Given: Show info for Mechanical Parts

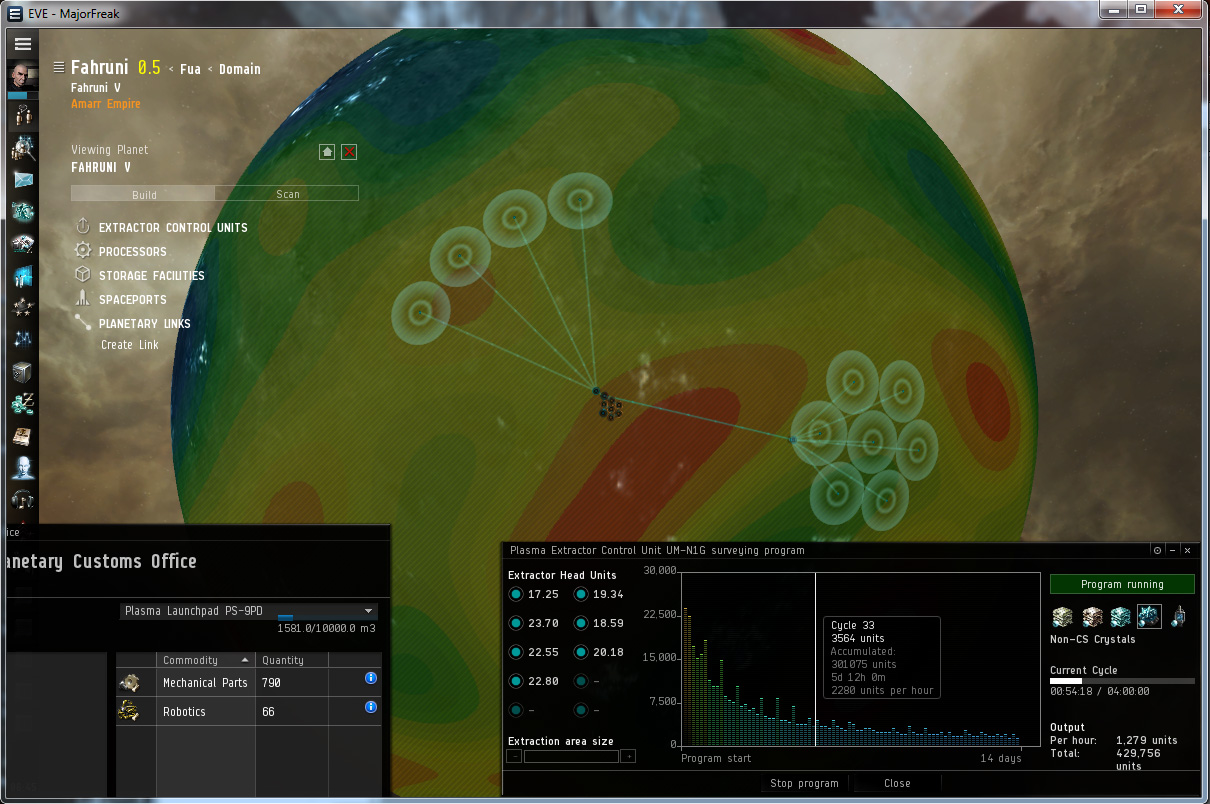Looking at the screenshot, I should (x=371, y=678).
